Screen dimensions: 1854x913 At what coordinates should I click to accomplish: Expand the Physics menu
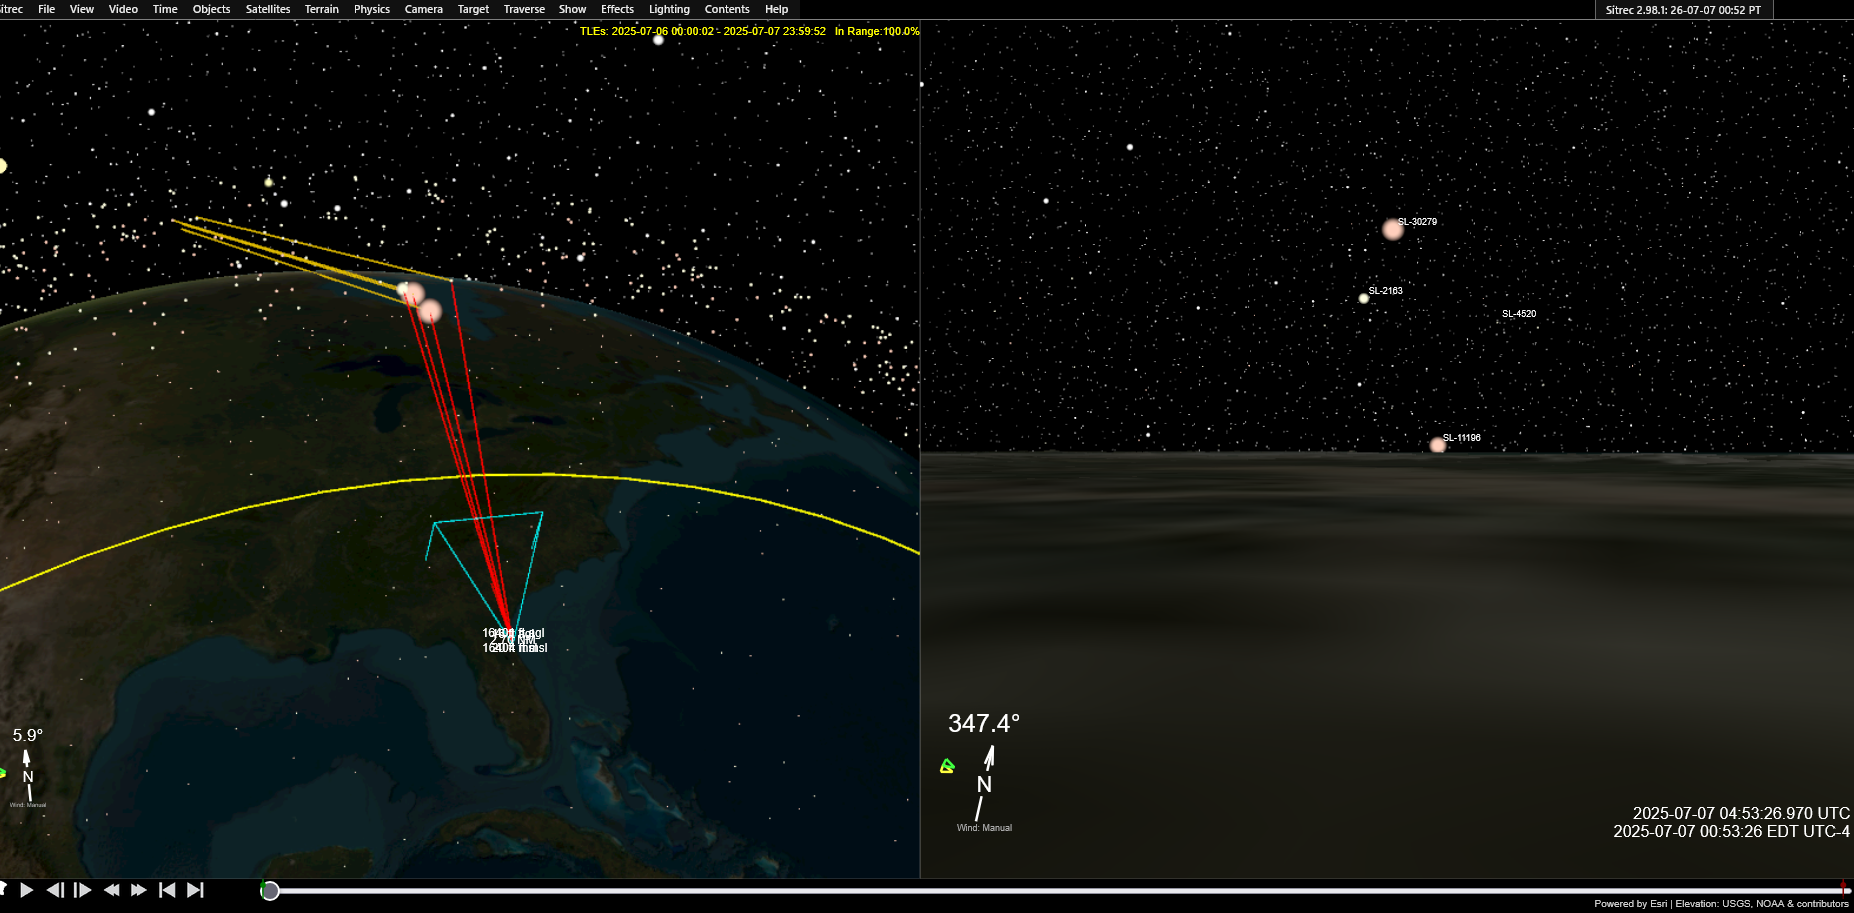(x=372, y=9)
